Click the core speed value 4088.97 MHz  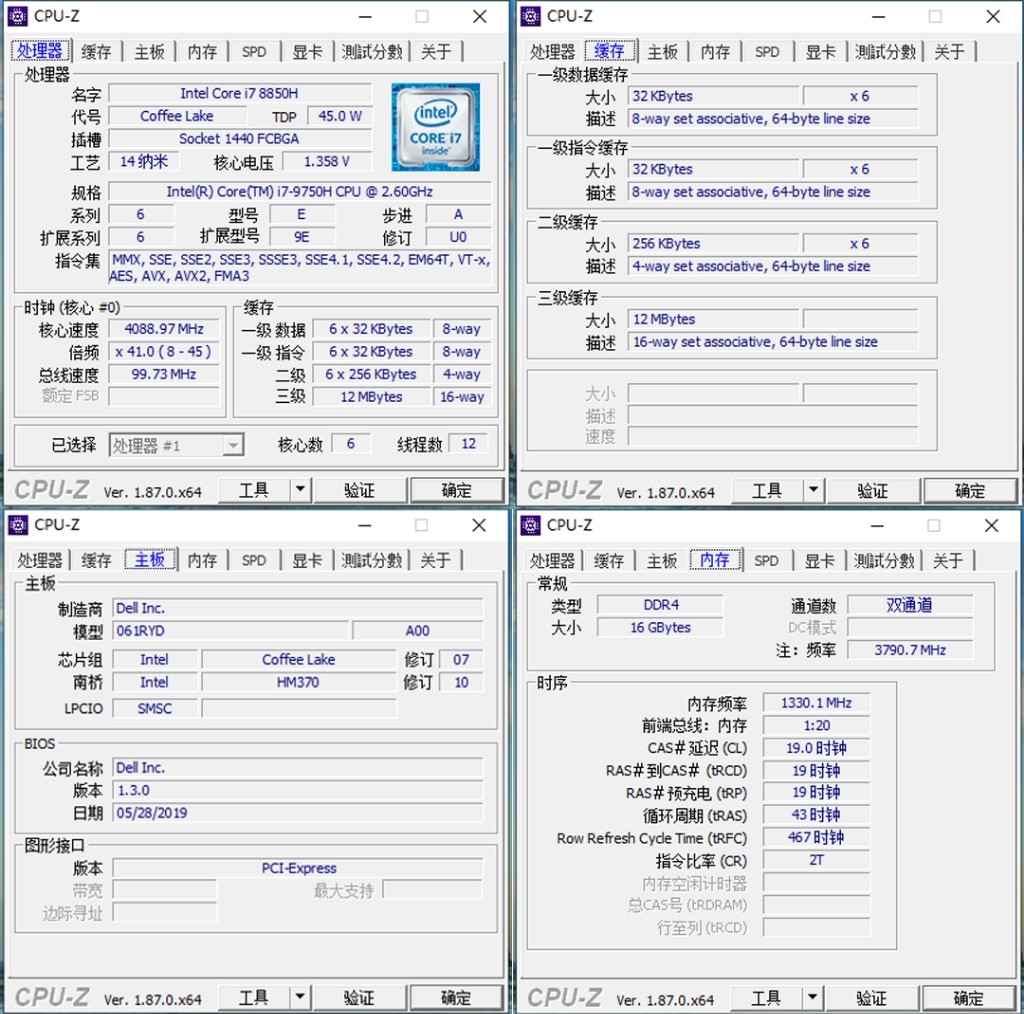coord(164,329)
